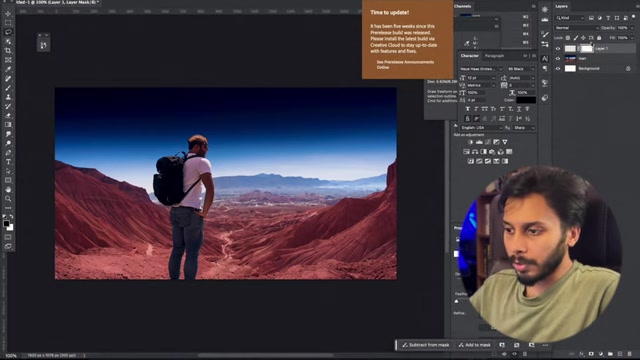Hide the Layer 1 layer
This screenshot has width=640, height=360.
(558, 49)
